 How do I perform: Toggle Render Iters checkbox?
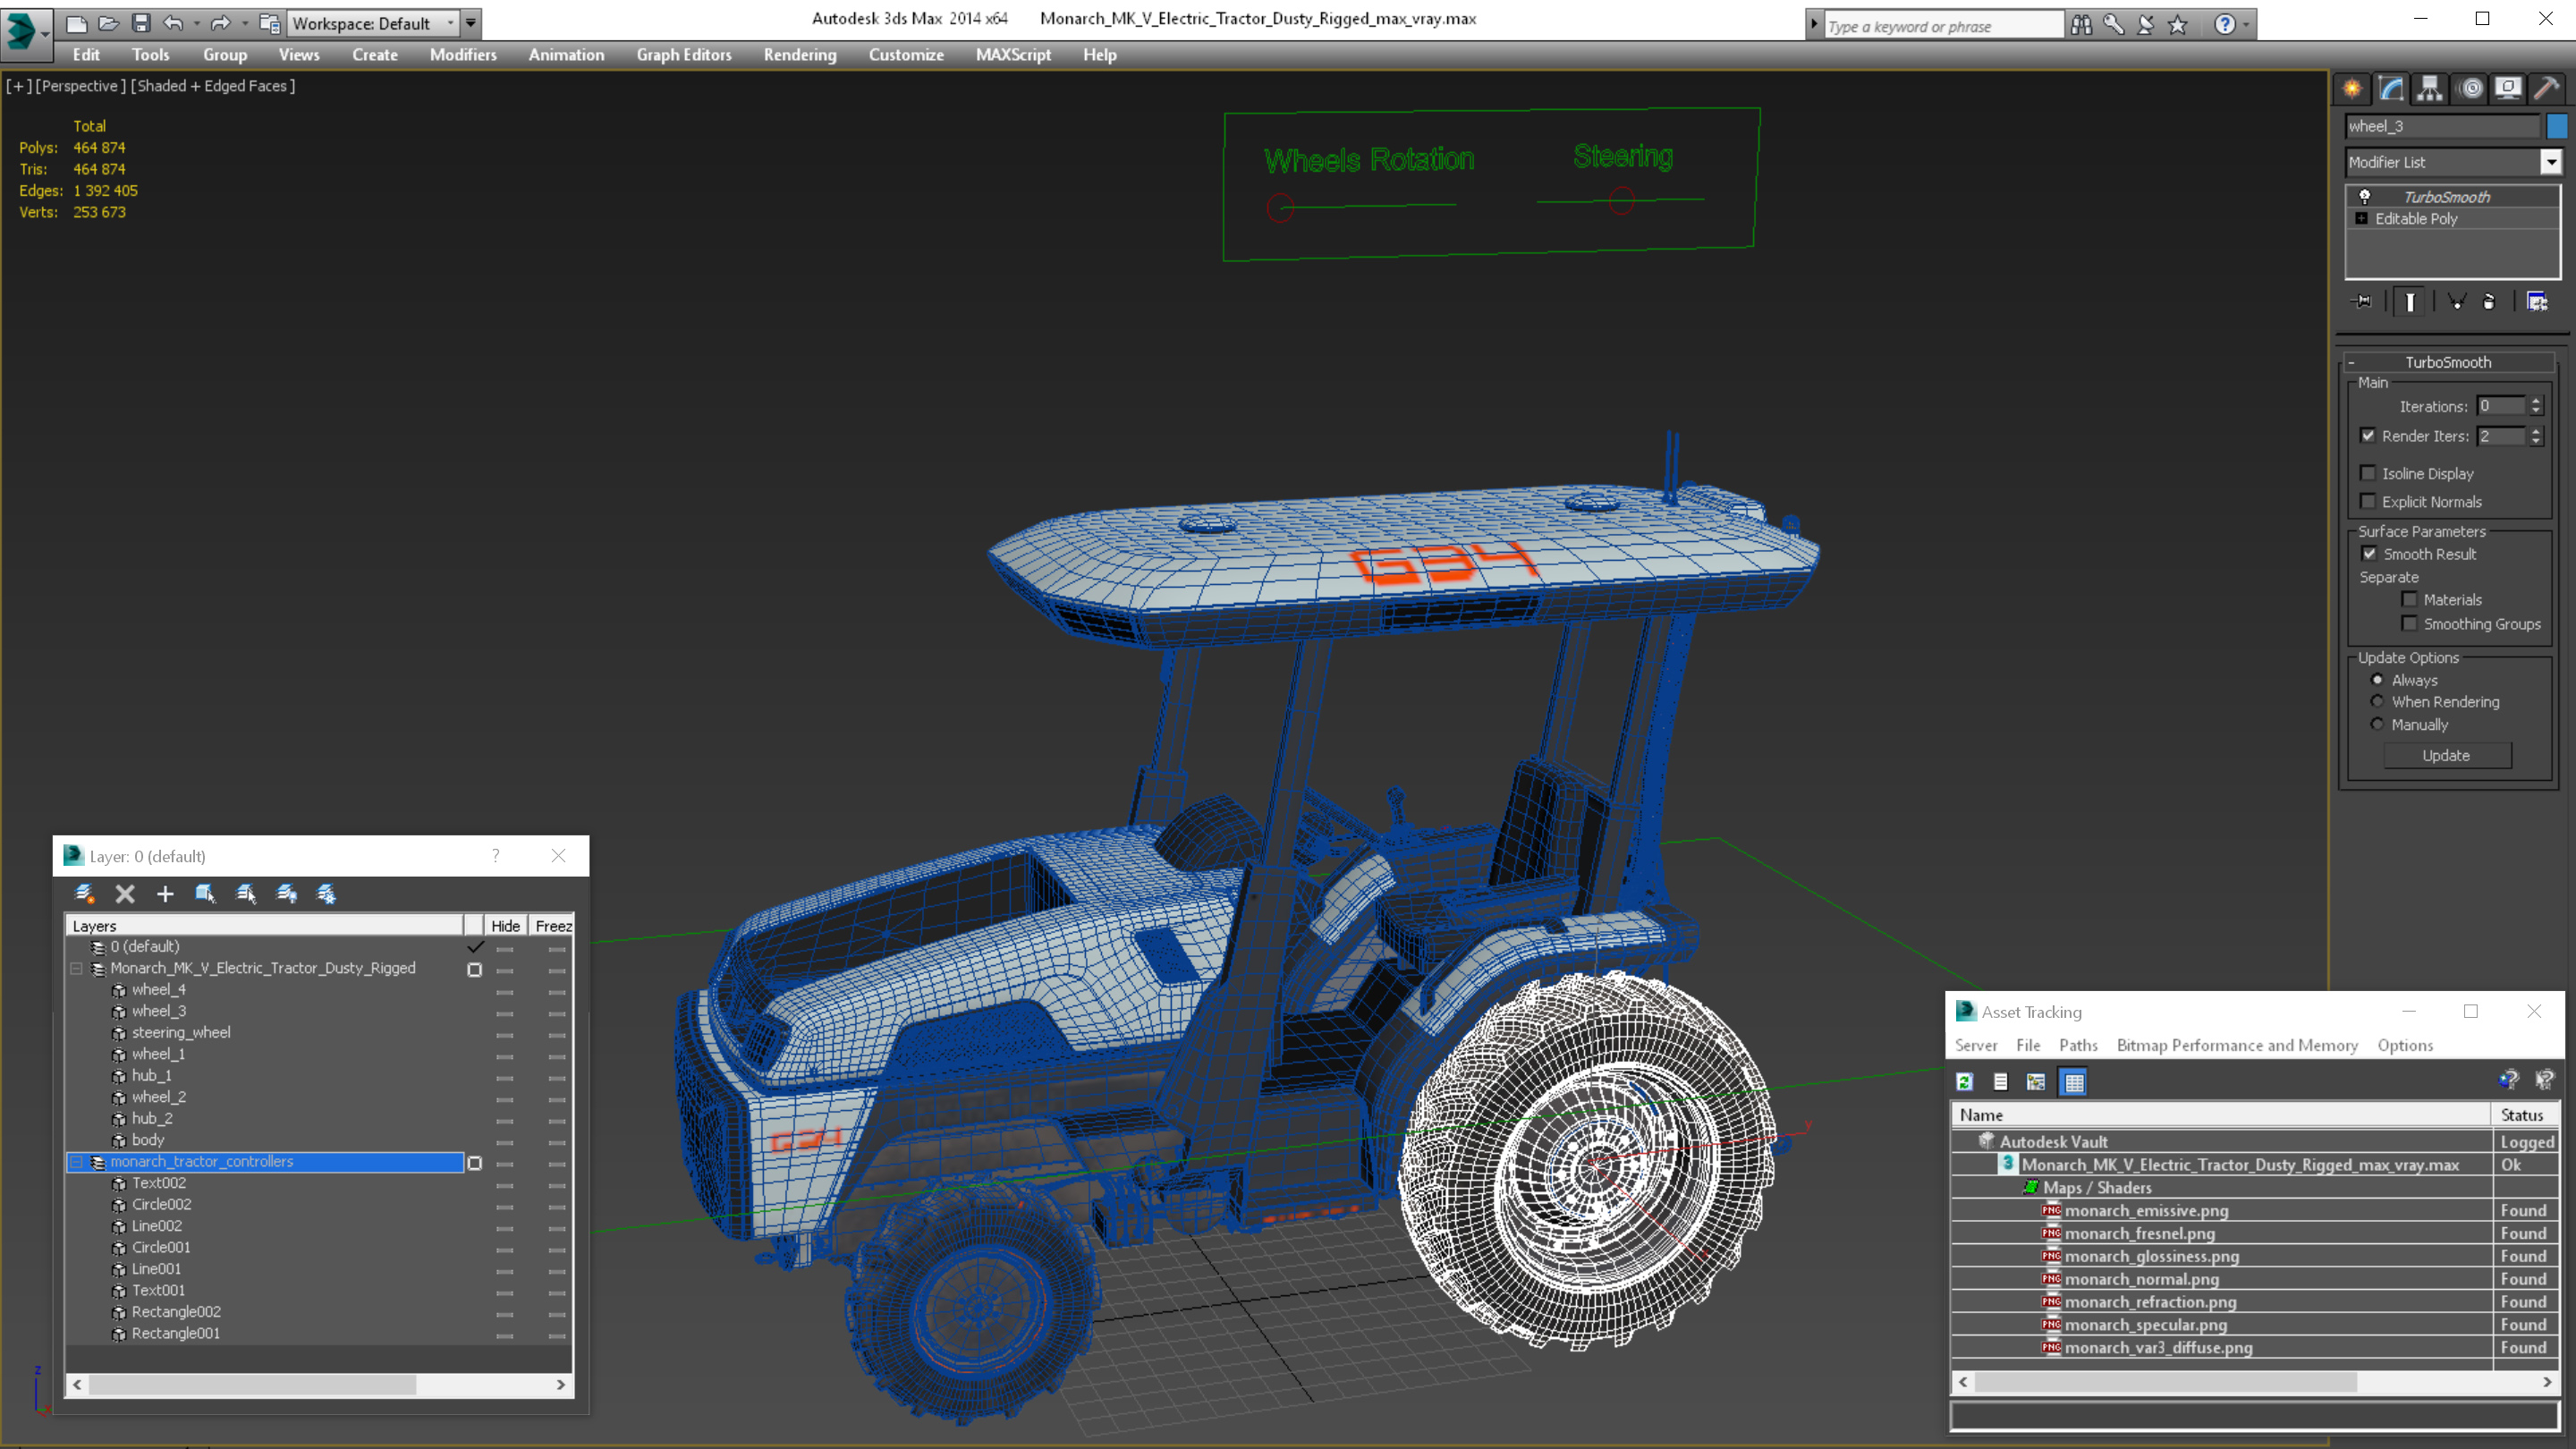coord(2368,436)
